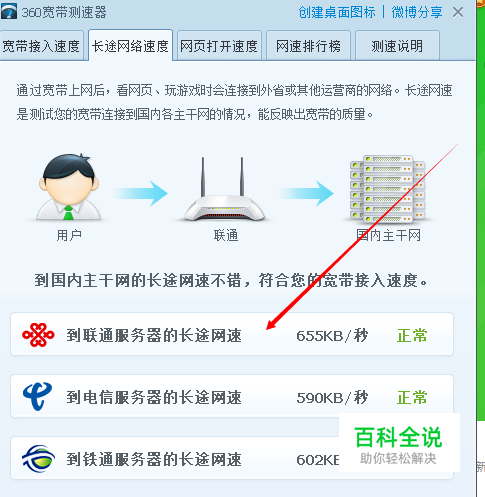Switch to the 测速说明 tab
Viewport: 485px width, 497px height.
397,46
